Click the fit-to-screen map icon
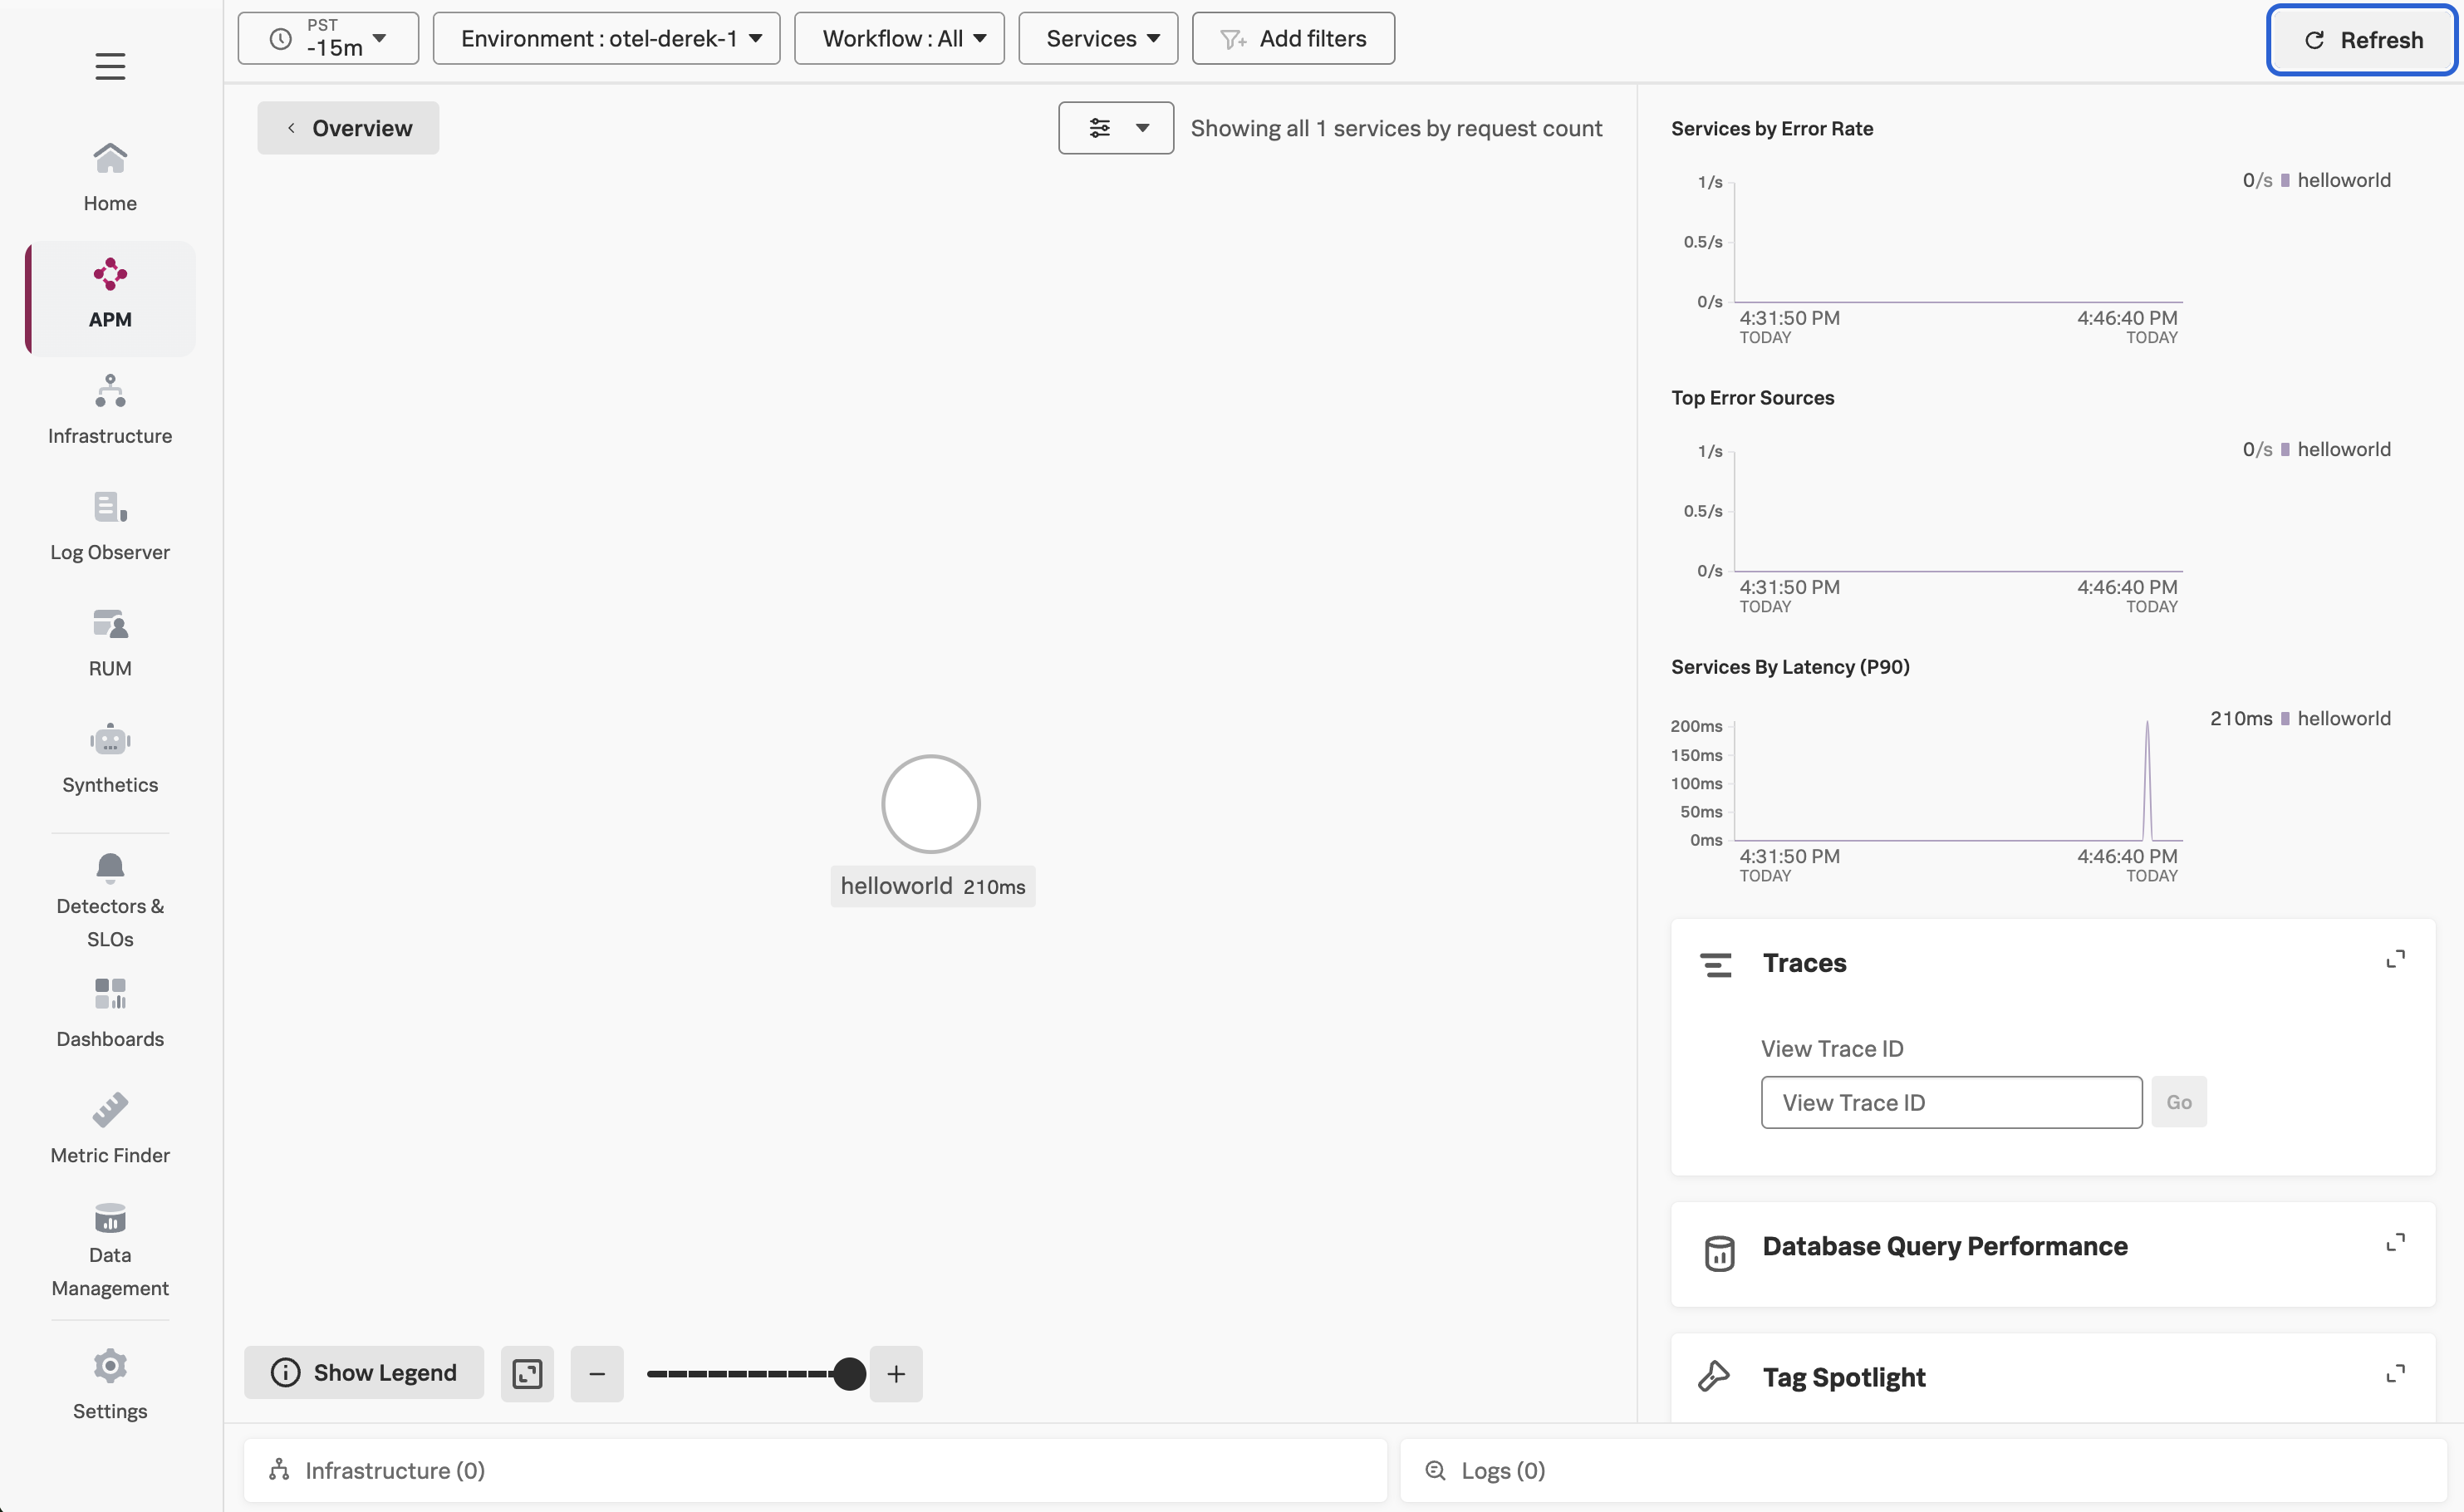 527,1373
